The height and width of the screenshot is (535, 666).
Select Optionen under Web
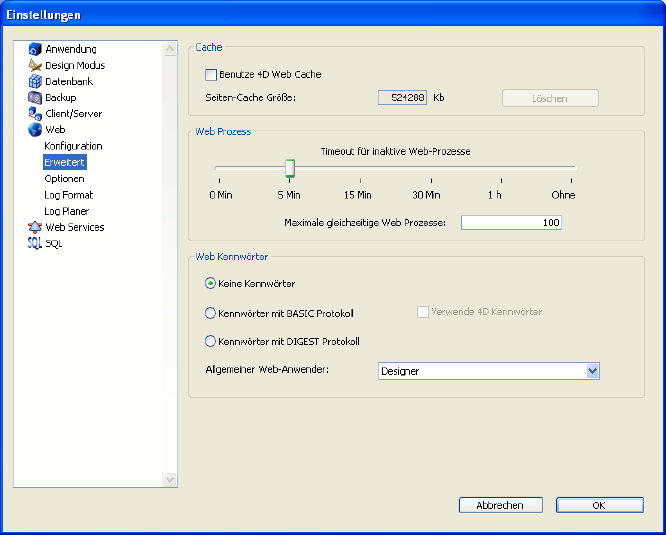[64, 179]
